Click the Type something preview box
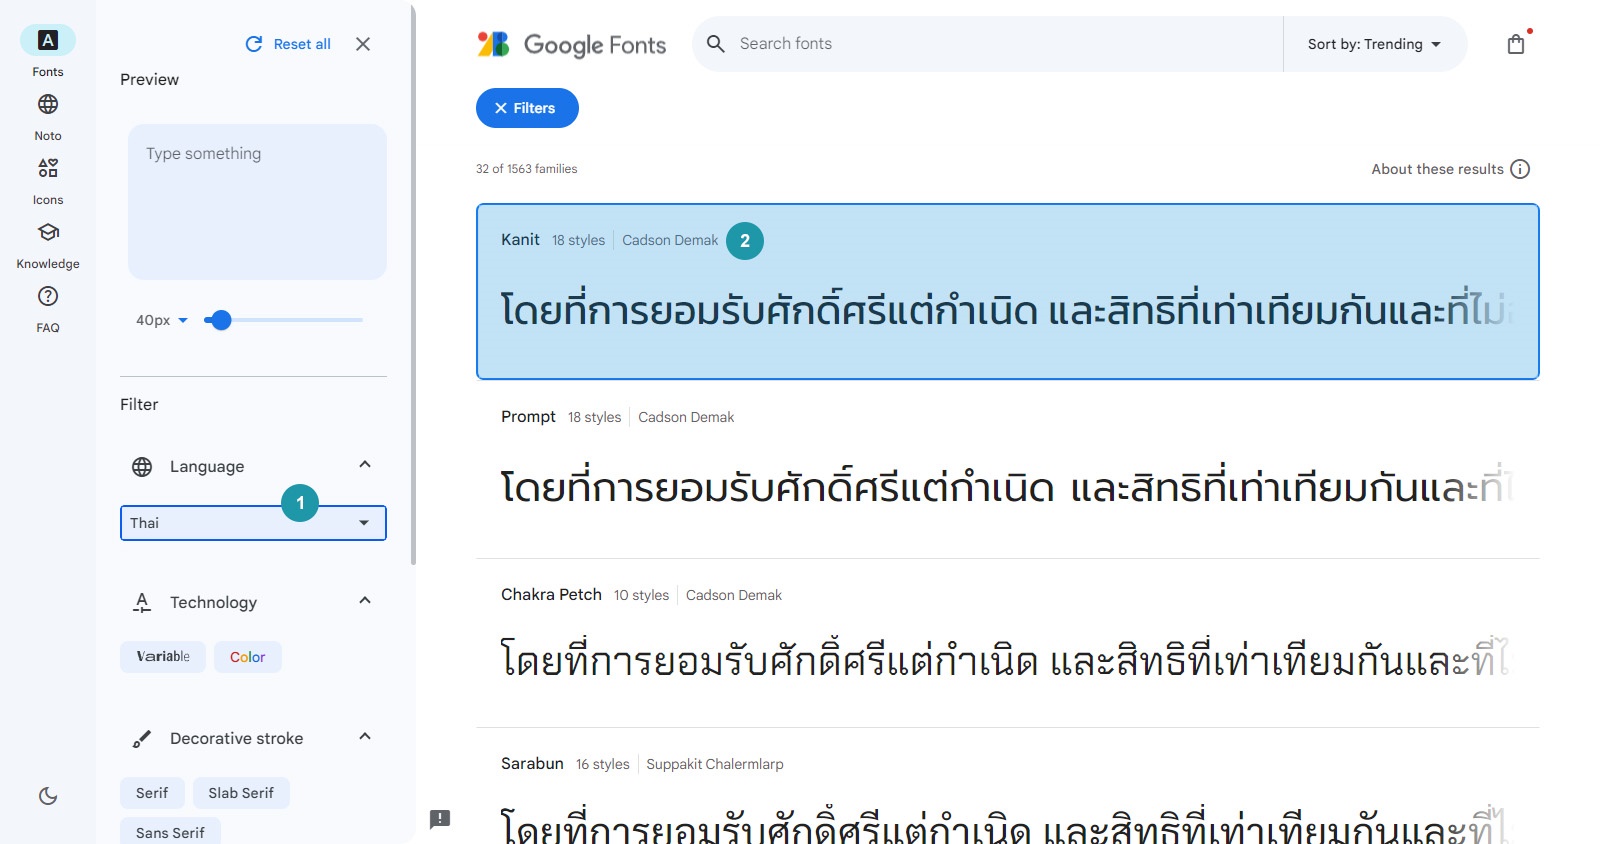The image size is (1600, 844). [x=257, y=202]
